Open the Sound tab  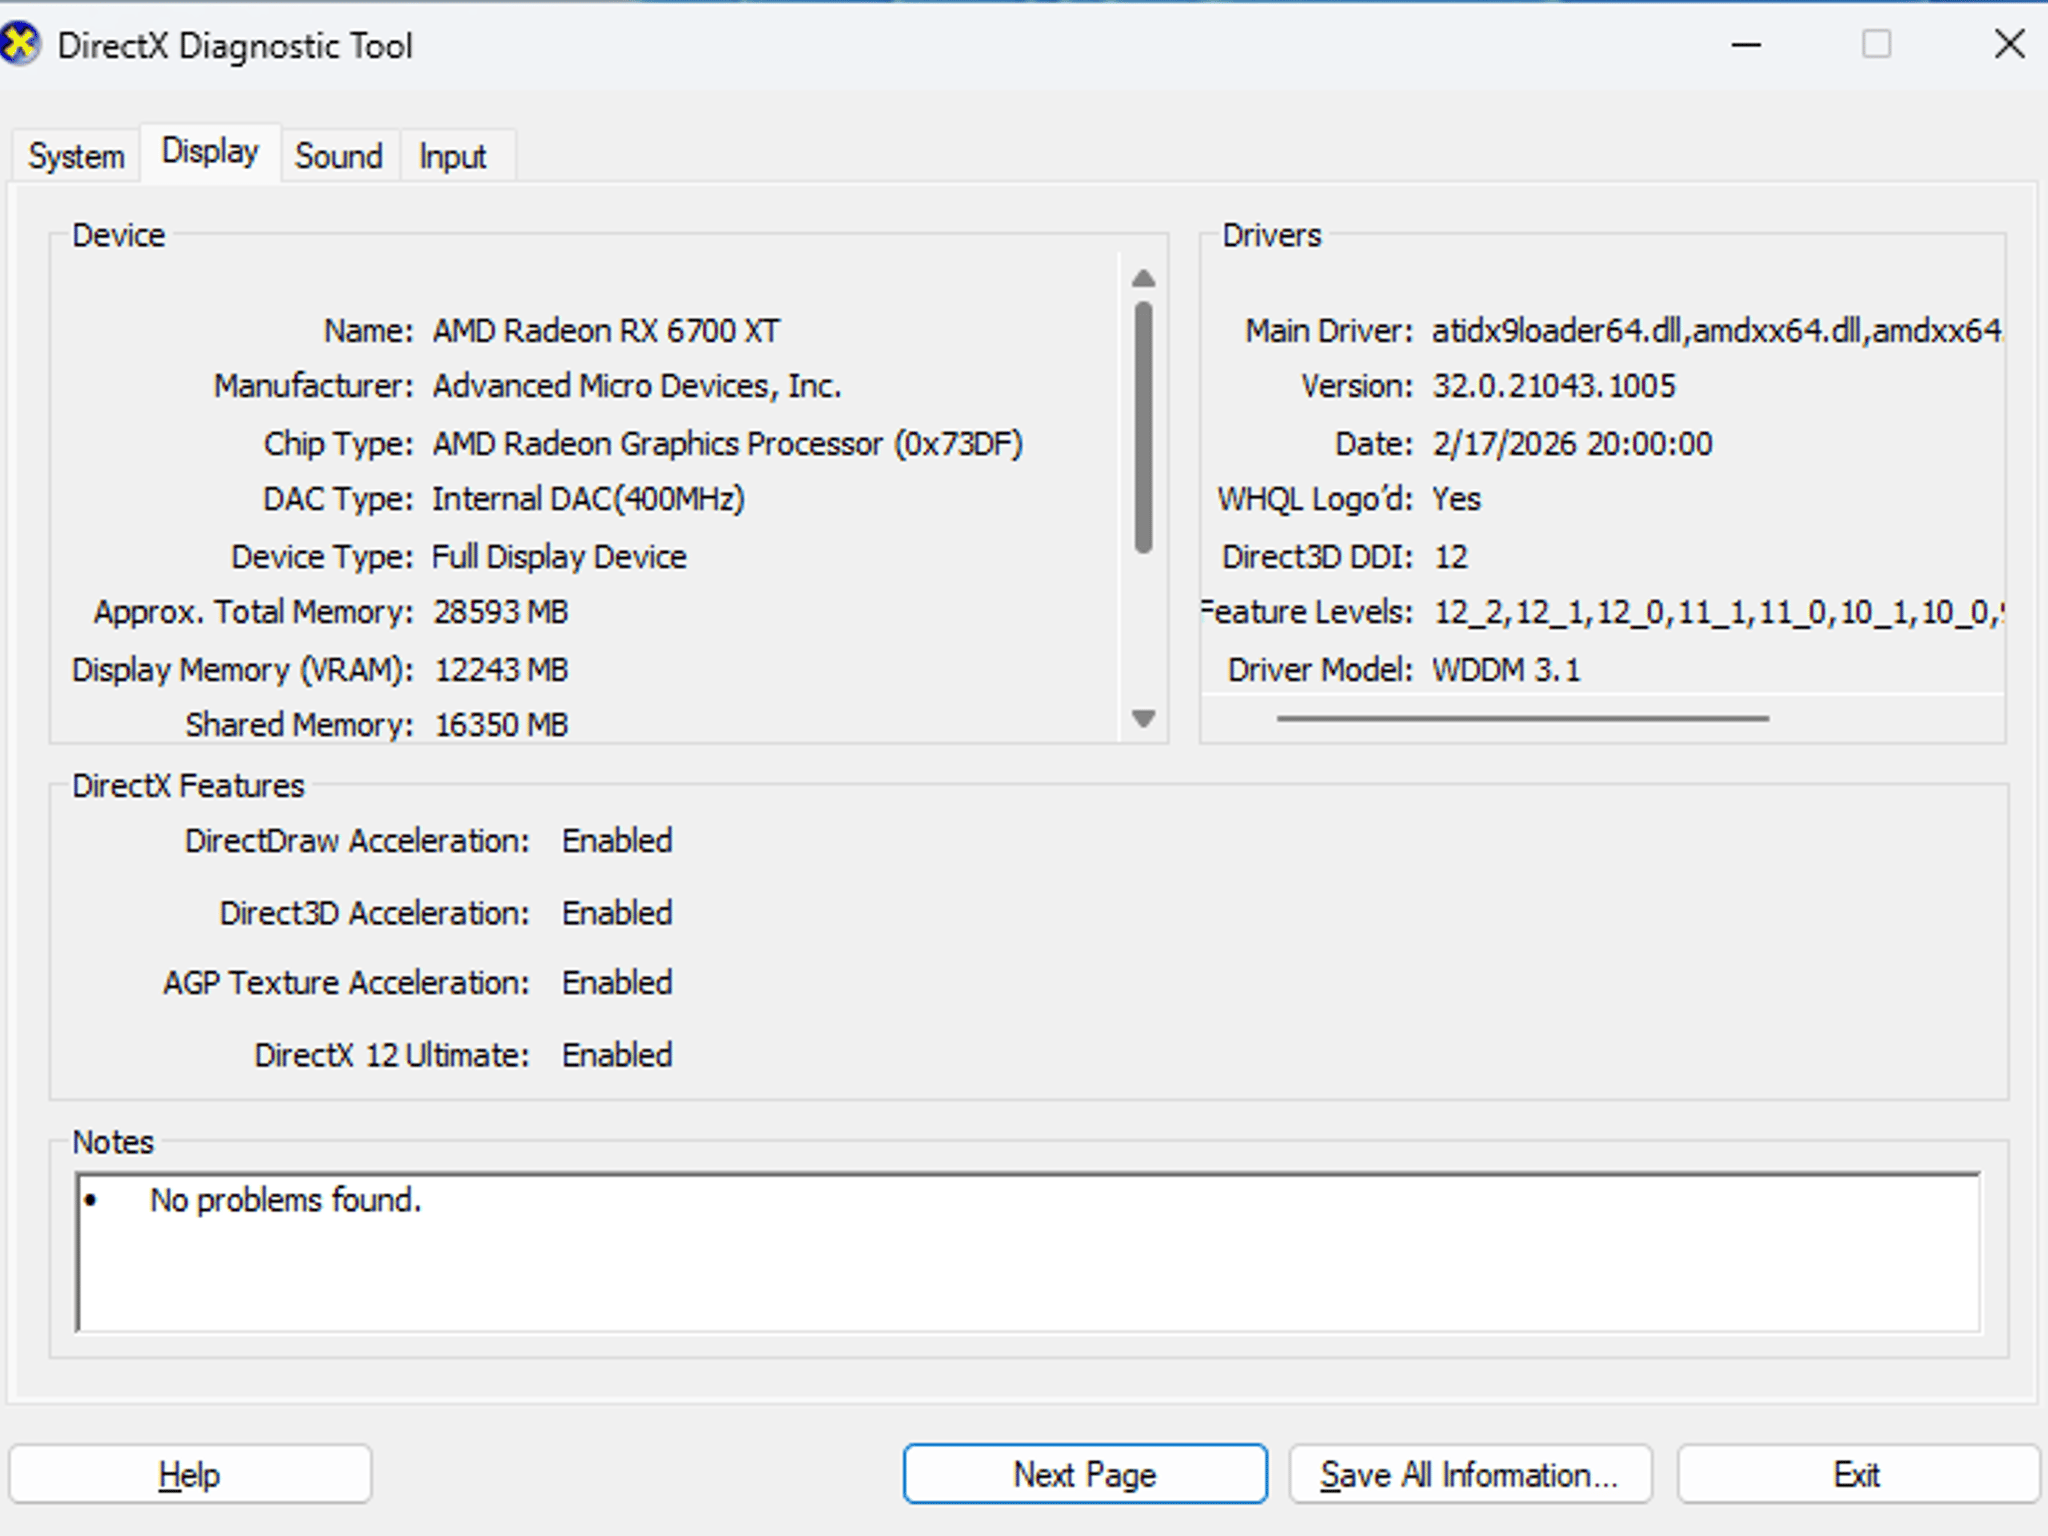339,156
